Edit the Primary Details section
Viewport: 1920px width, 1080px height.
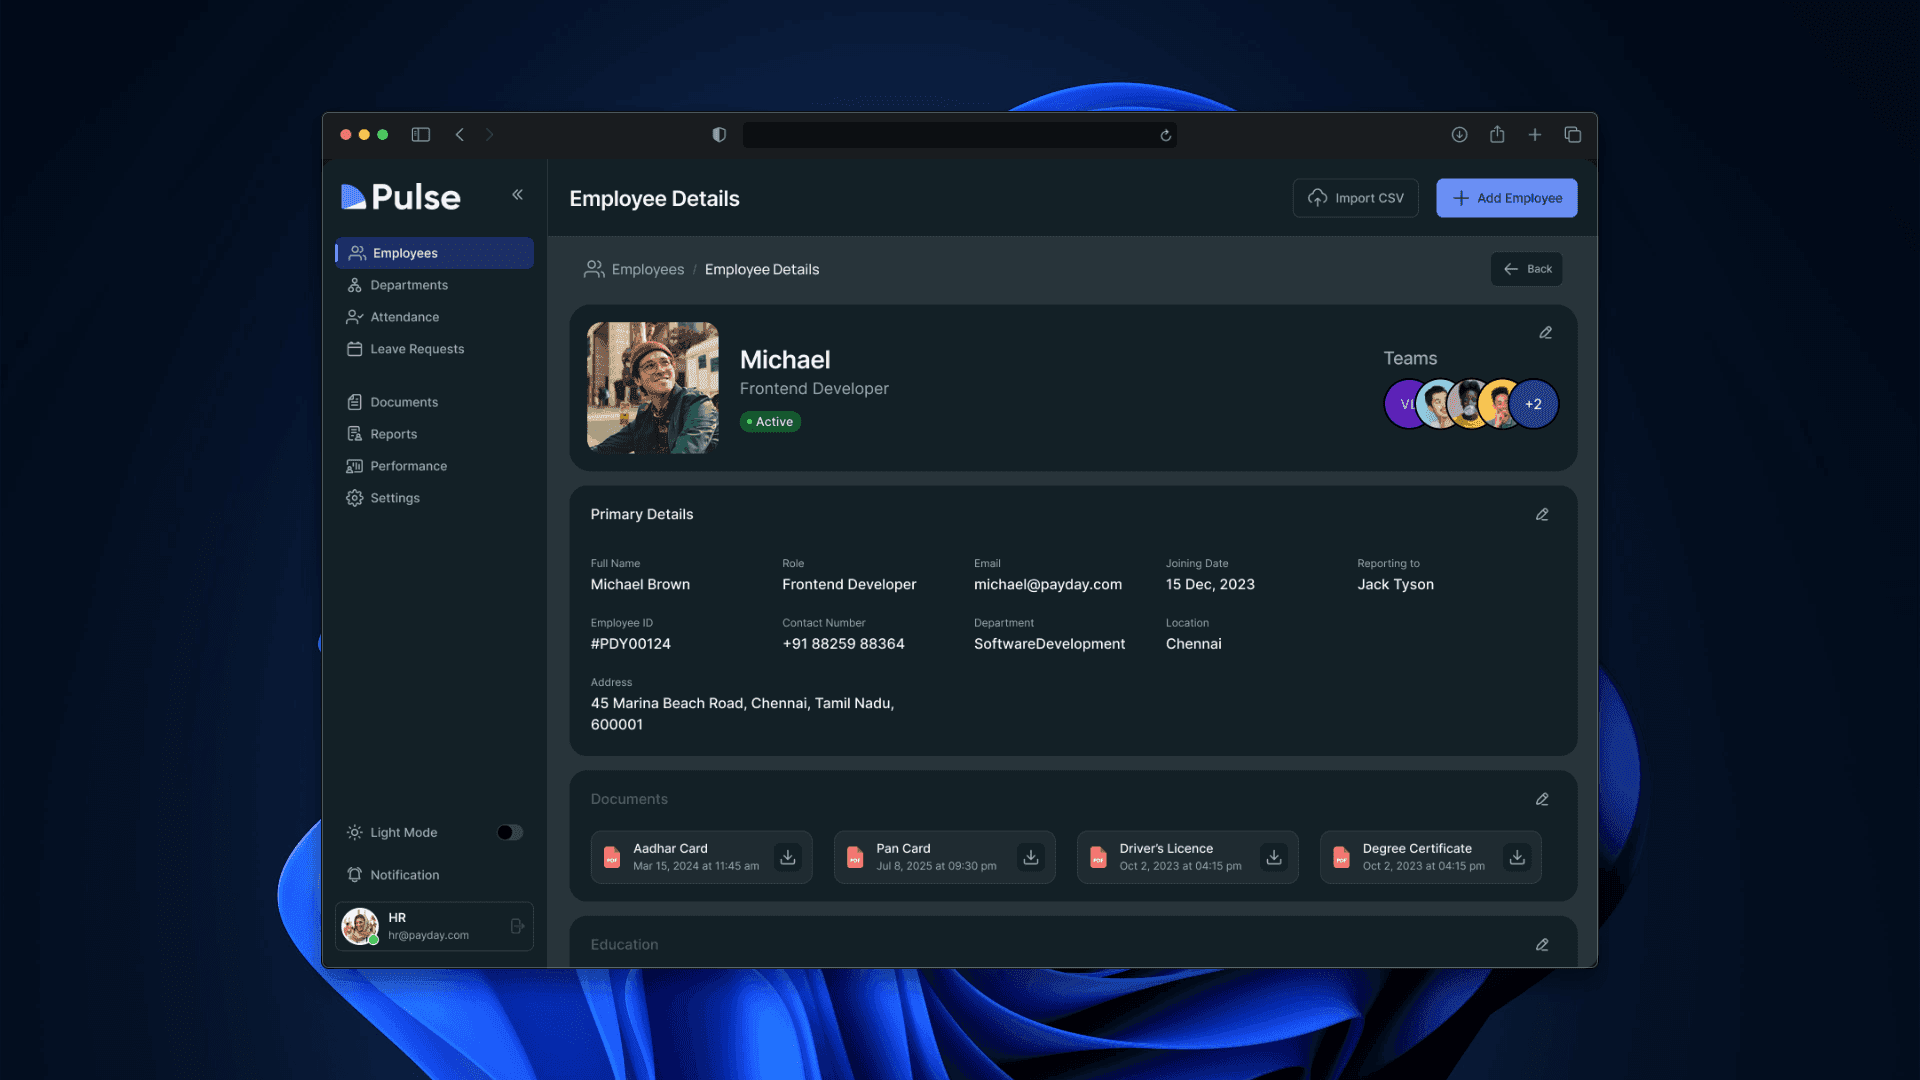coord(1542,515)
